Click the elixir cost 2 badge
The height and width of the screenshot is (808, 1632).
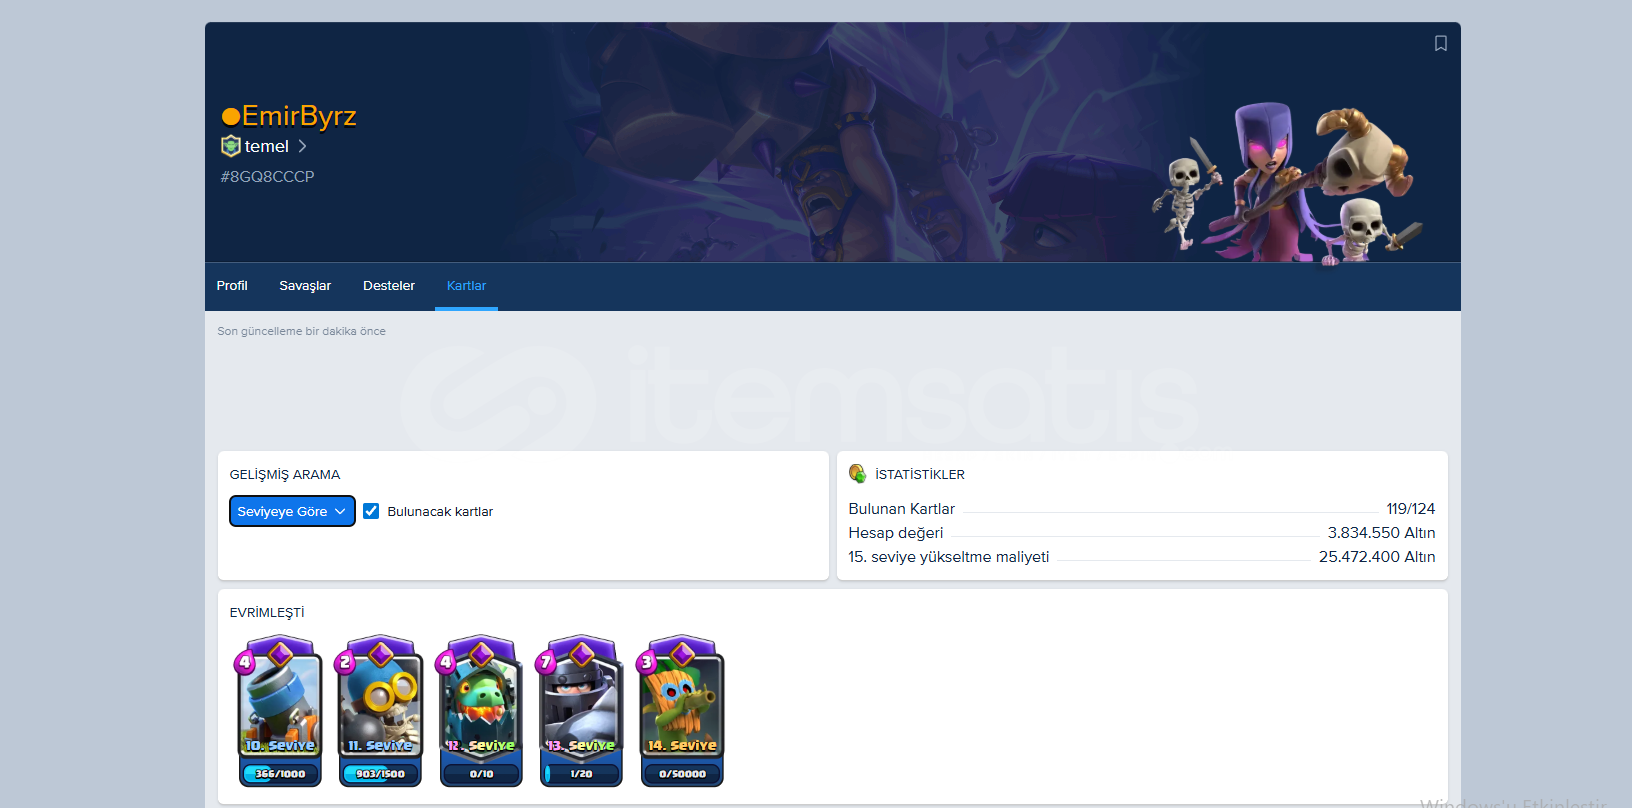click(345, 662)
